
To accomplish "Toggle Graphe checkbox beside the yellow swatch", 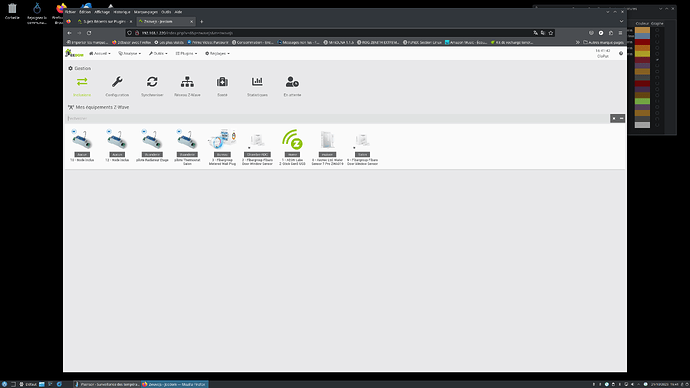I will click(657, 54).
